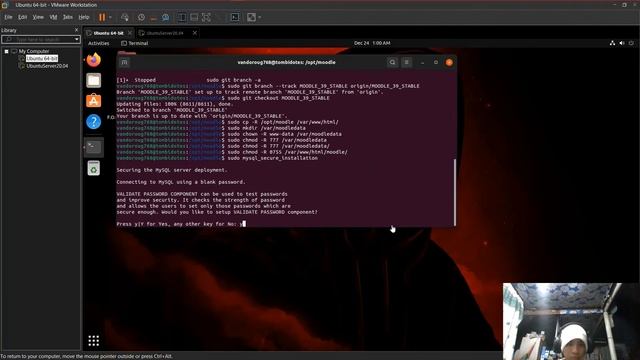640x360 pixels.
Task: Launch Firefox from the Ubuntu dock
Action: point(93,60)
